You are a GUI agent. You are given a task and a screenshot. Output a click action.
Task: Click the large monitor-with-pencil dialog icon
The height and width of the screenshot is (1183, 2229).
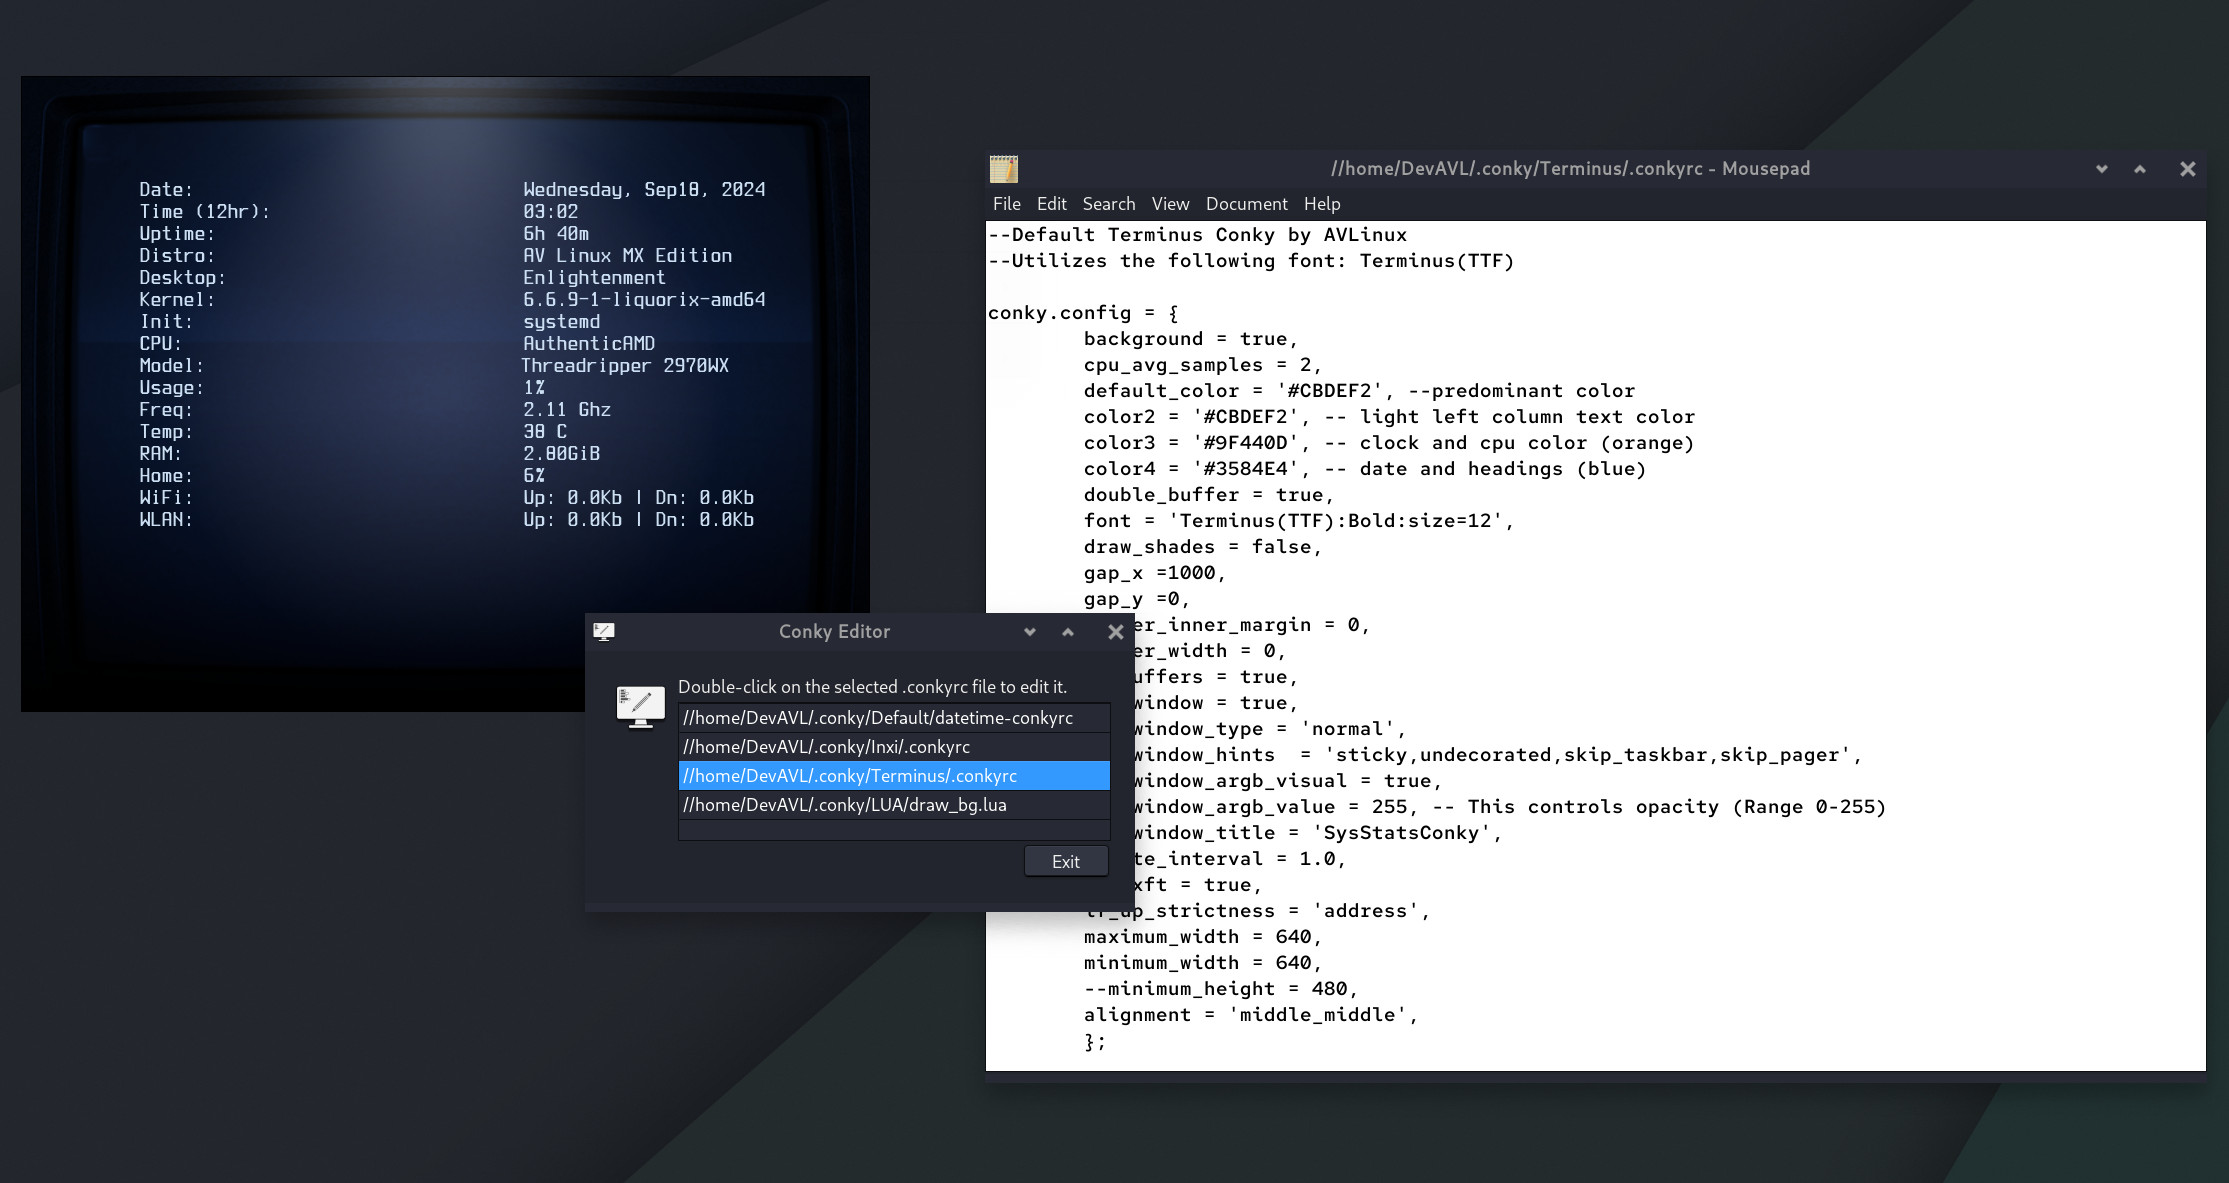[640, 706]
